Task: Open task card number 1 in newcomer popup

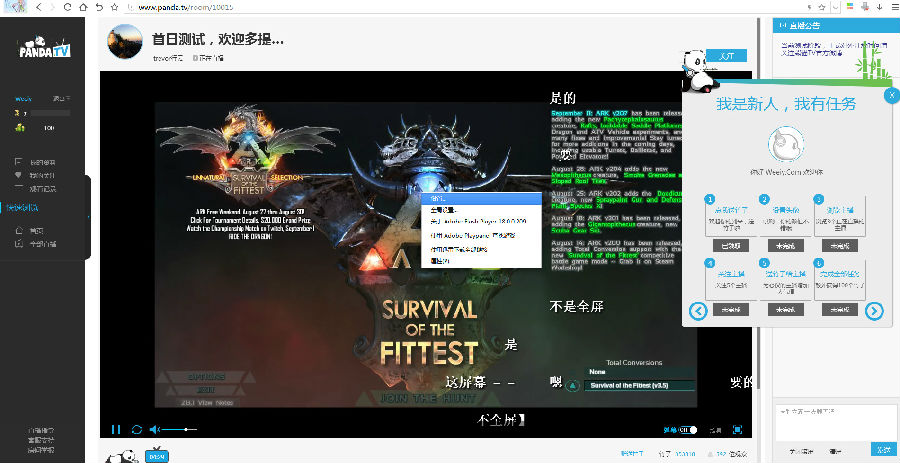Action: point(731,216)
